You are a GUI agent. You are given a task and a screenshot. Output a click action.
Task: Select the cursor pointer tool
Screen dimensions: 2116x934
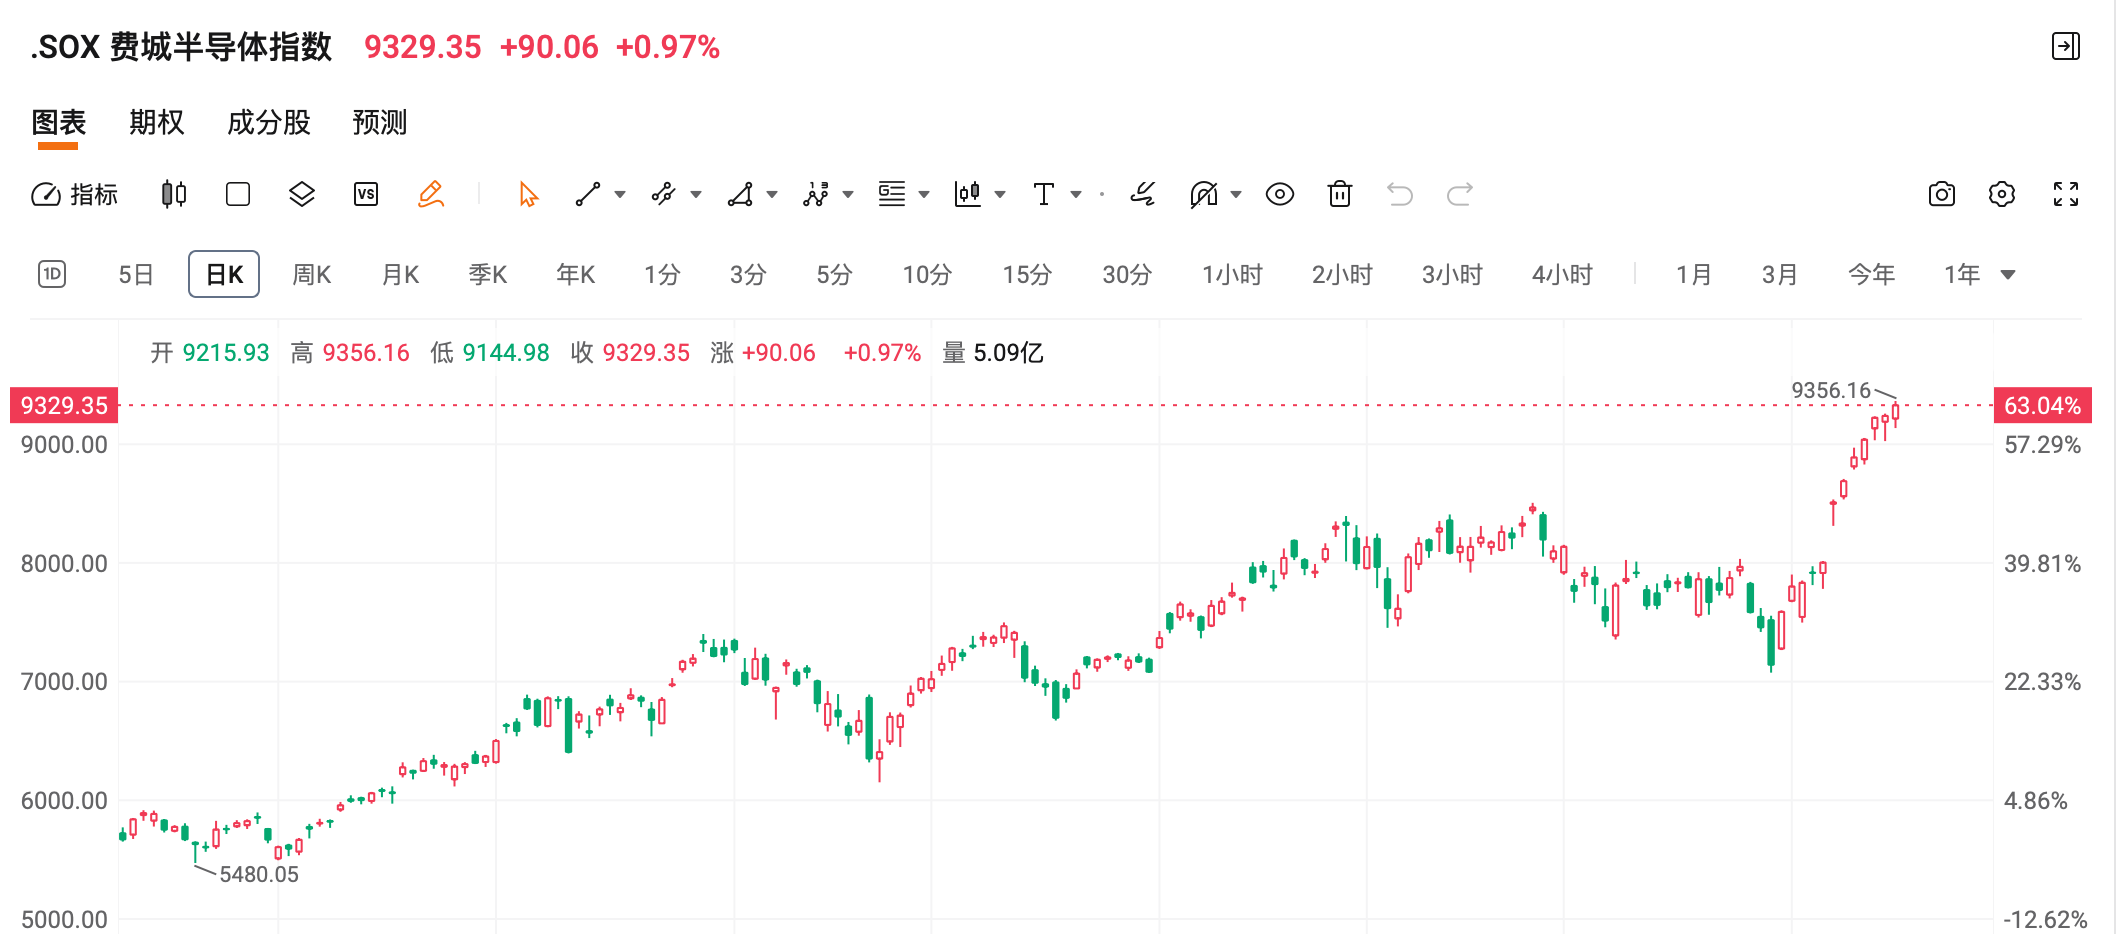[529, 194]
